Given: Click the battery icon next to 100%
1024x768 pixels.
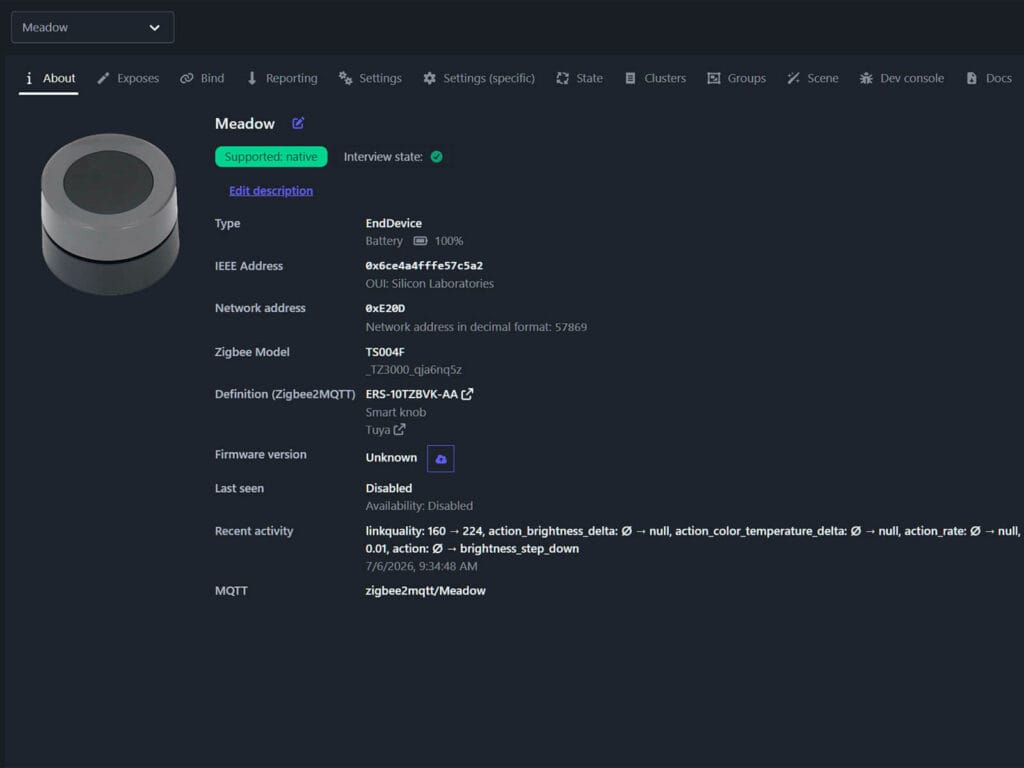Looking at the screenshot, I should click(x=420, y=241).
